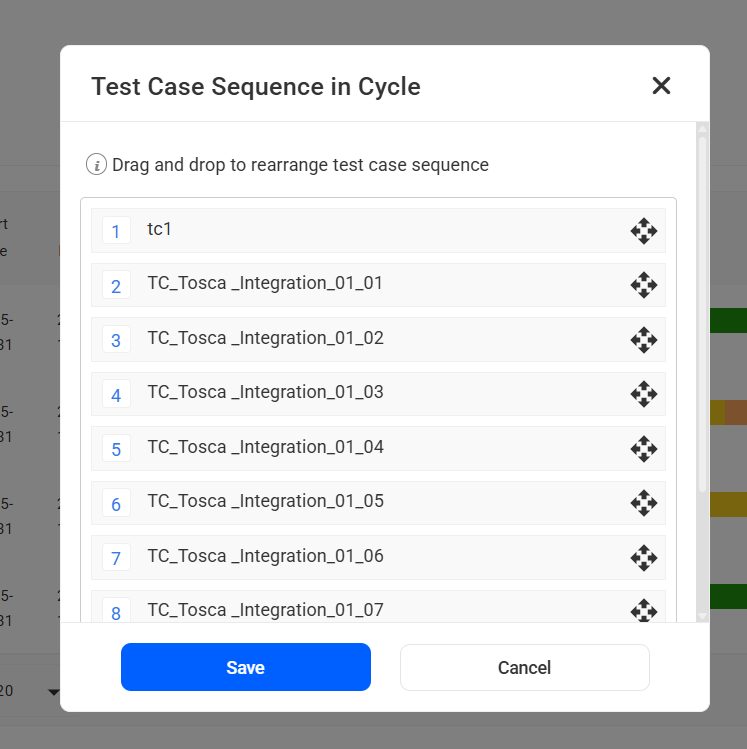Open the page size dropdown arrow next to 20
747x749 pixels.
(x=54, y=691)
